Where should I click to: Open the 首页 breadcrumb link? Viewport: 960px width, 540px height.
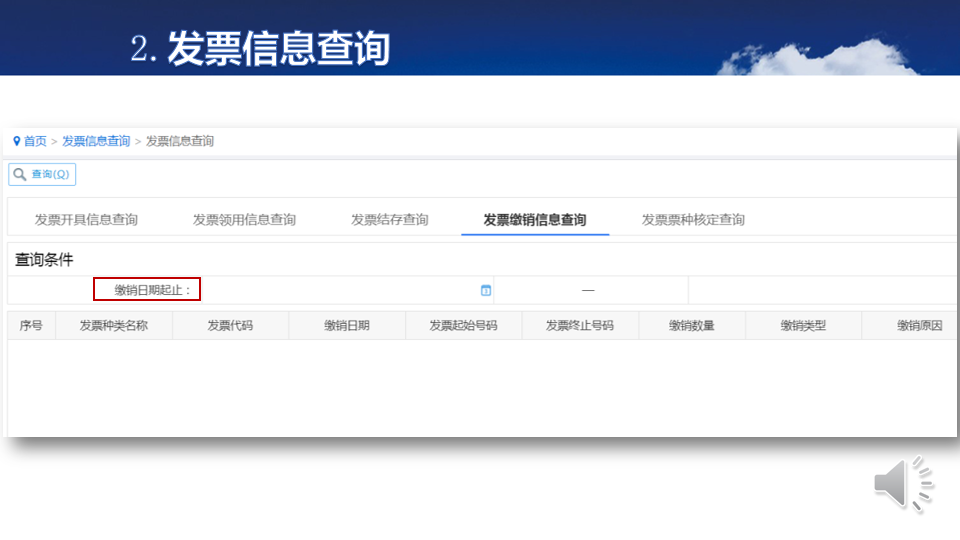point(35,141)
